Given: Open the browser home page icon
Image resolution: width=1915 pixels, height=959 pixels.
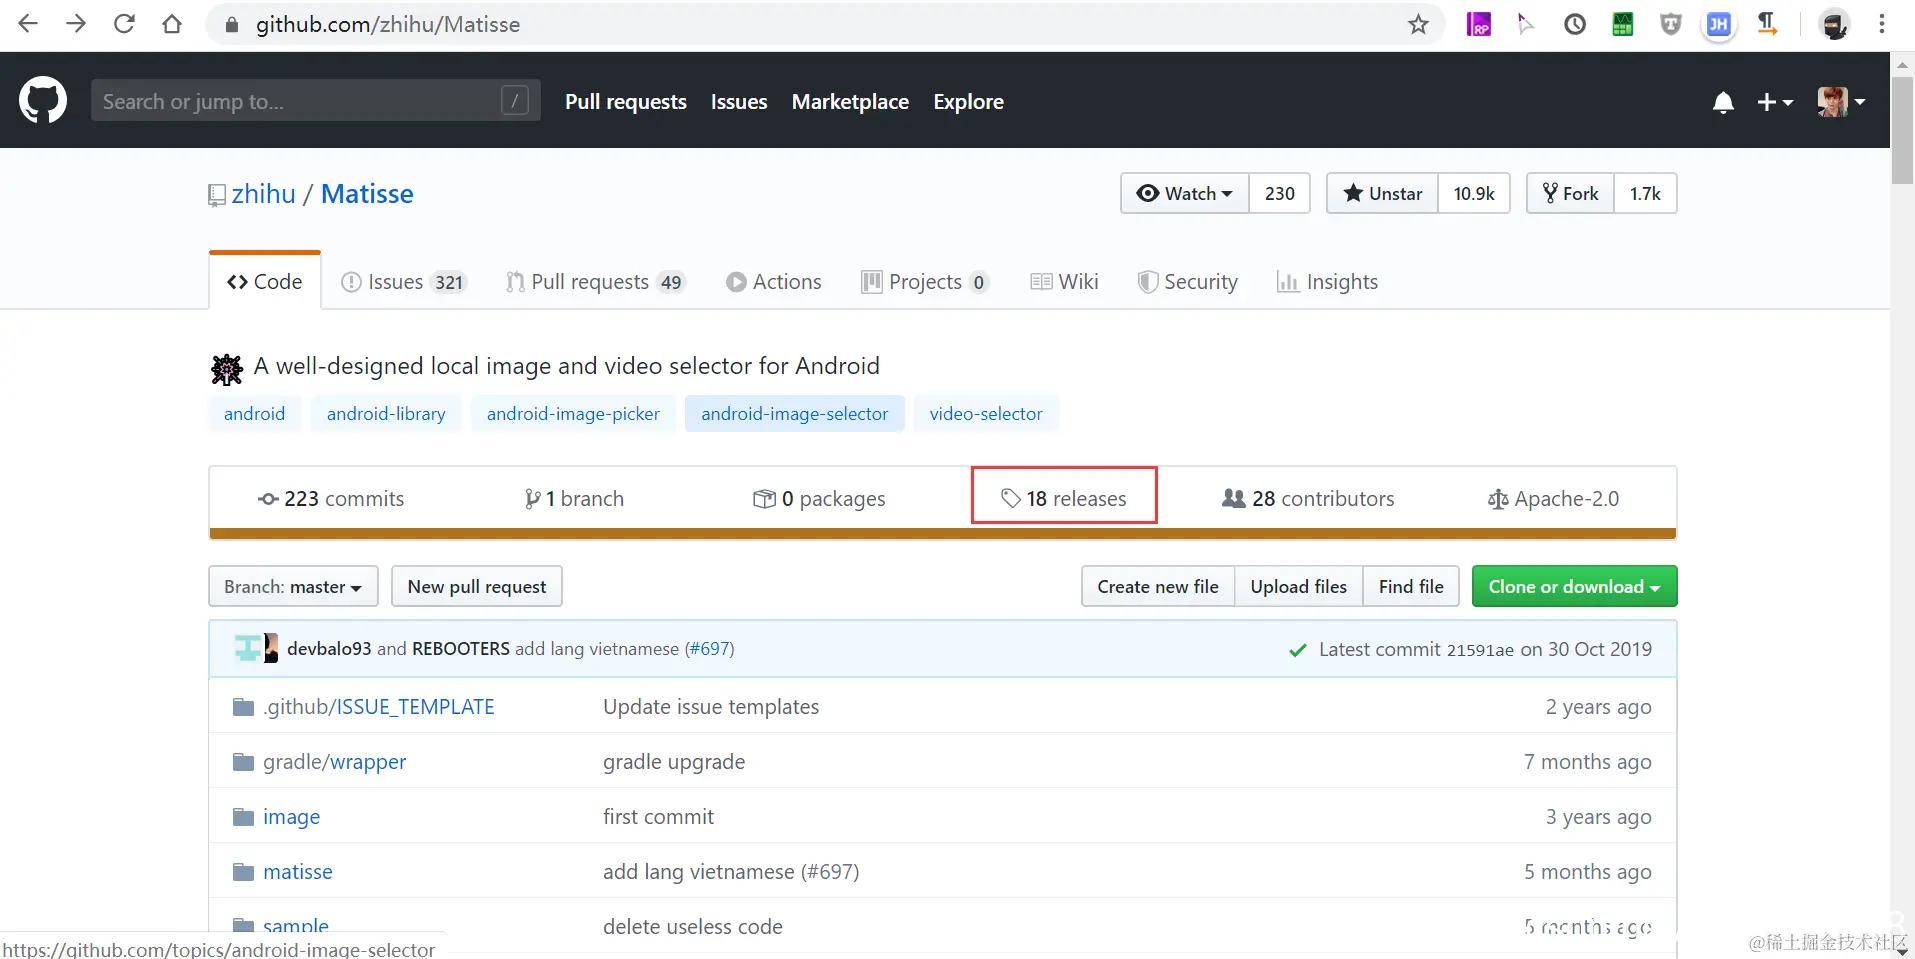Looking at the screenshot, I should pyautogui.click(x=172, y=24).
